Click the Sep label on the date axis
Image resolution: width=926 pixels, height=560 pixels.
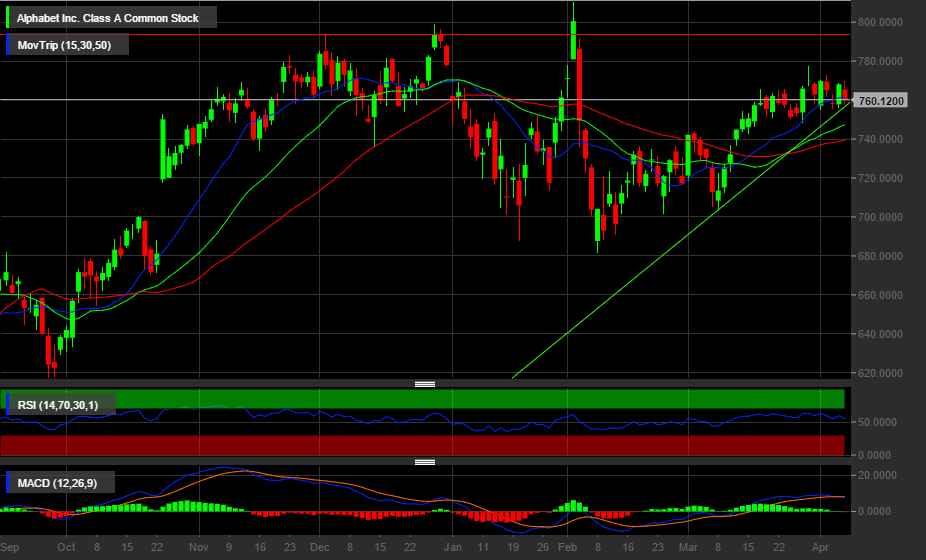tap(9, 547)
